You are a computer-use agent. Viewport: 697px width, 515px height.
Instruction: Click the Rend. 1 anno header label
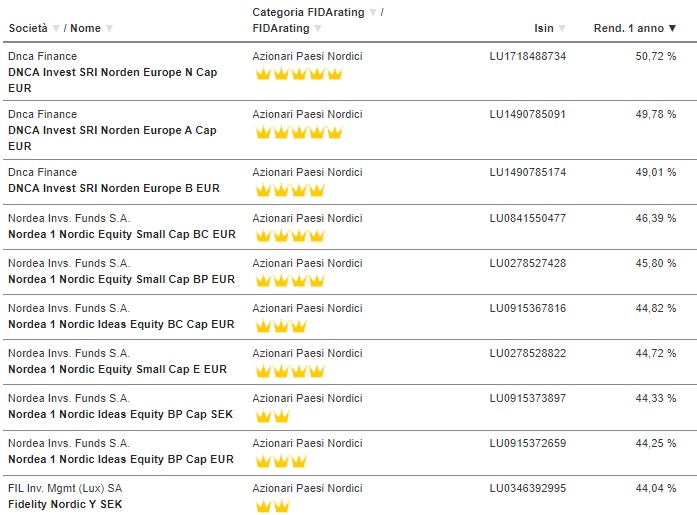click(629, 28)
